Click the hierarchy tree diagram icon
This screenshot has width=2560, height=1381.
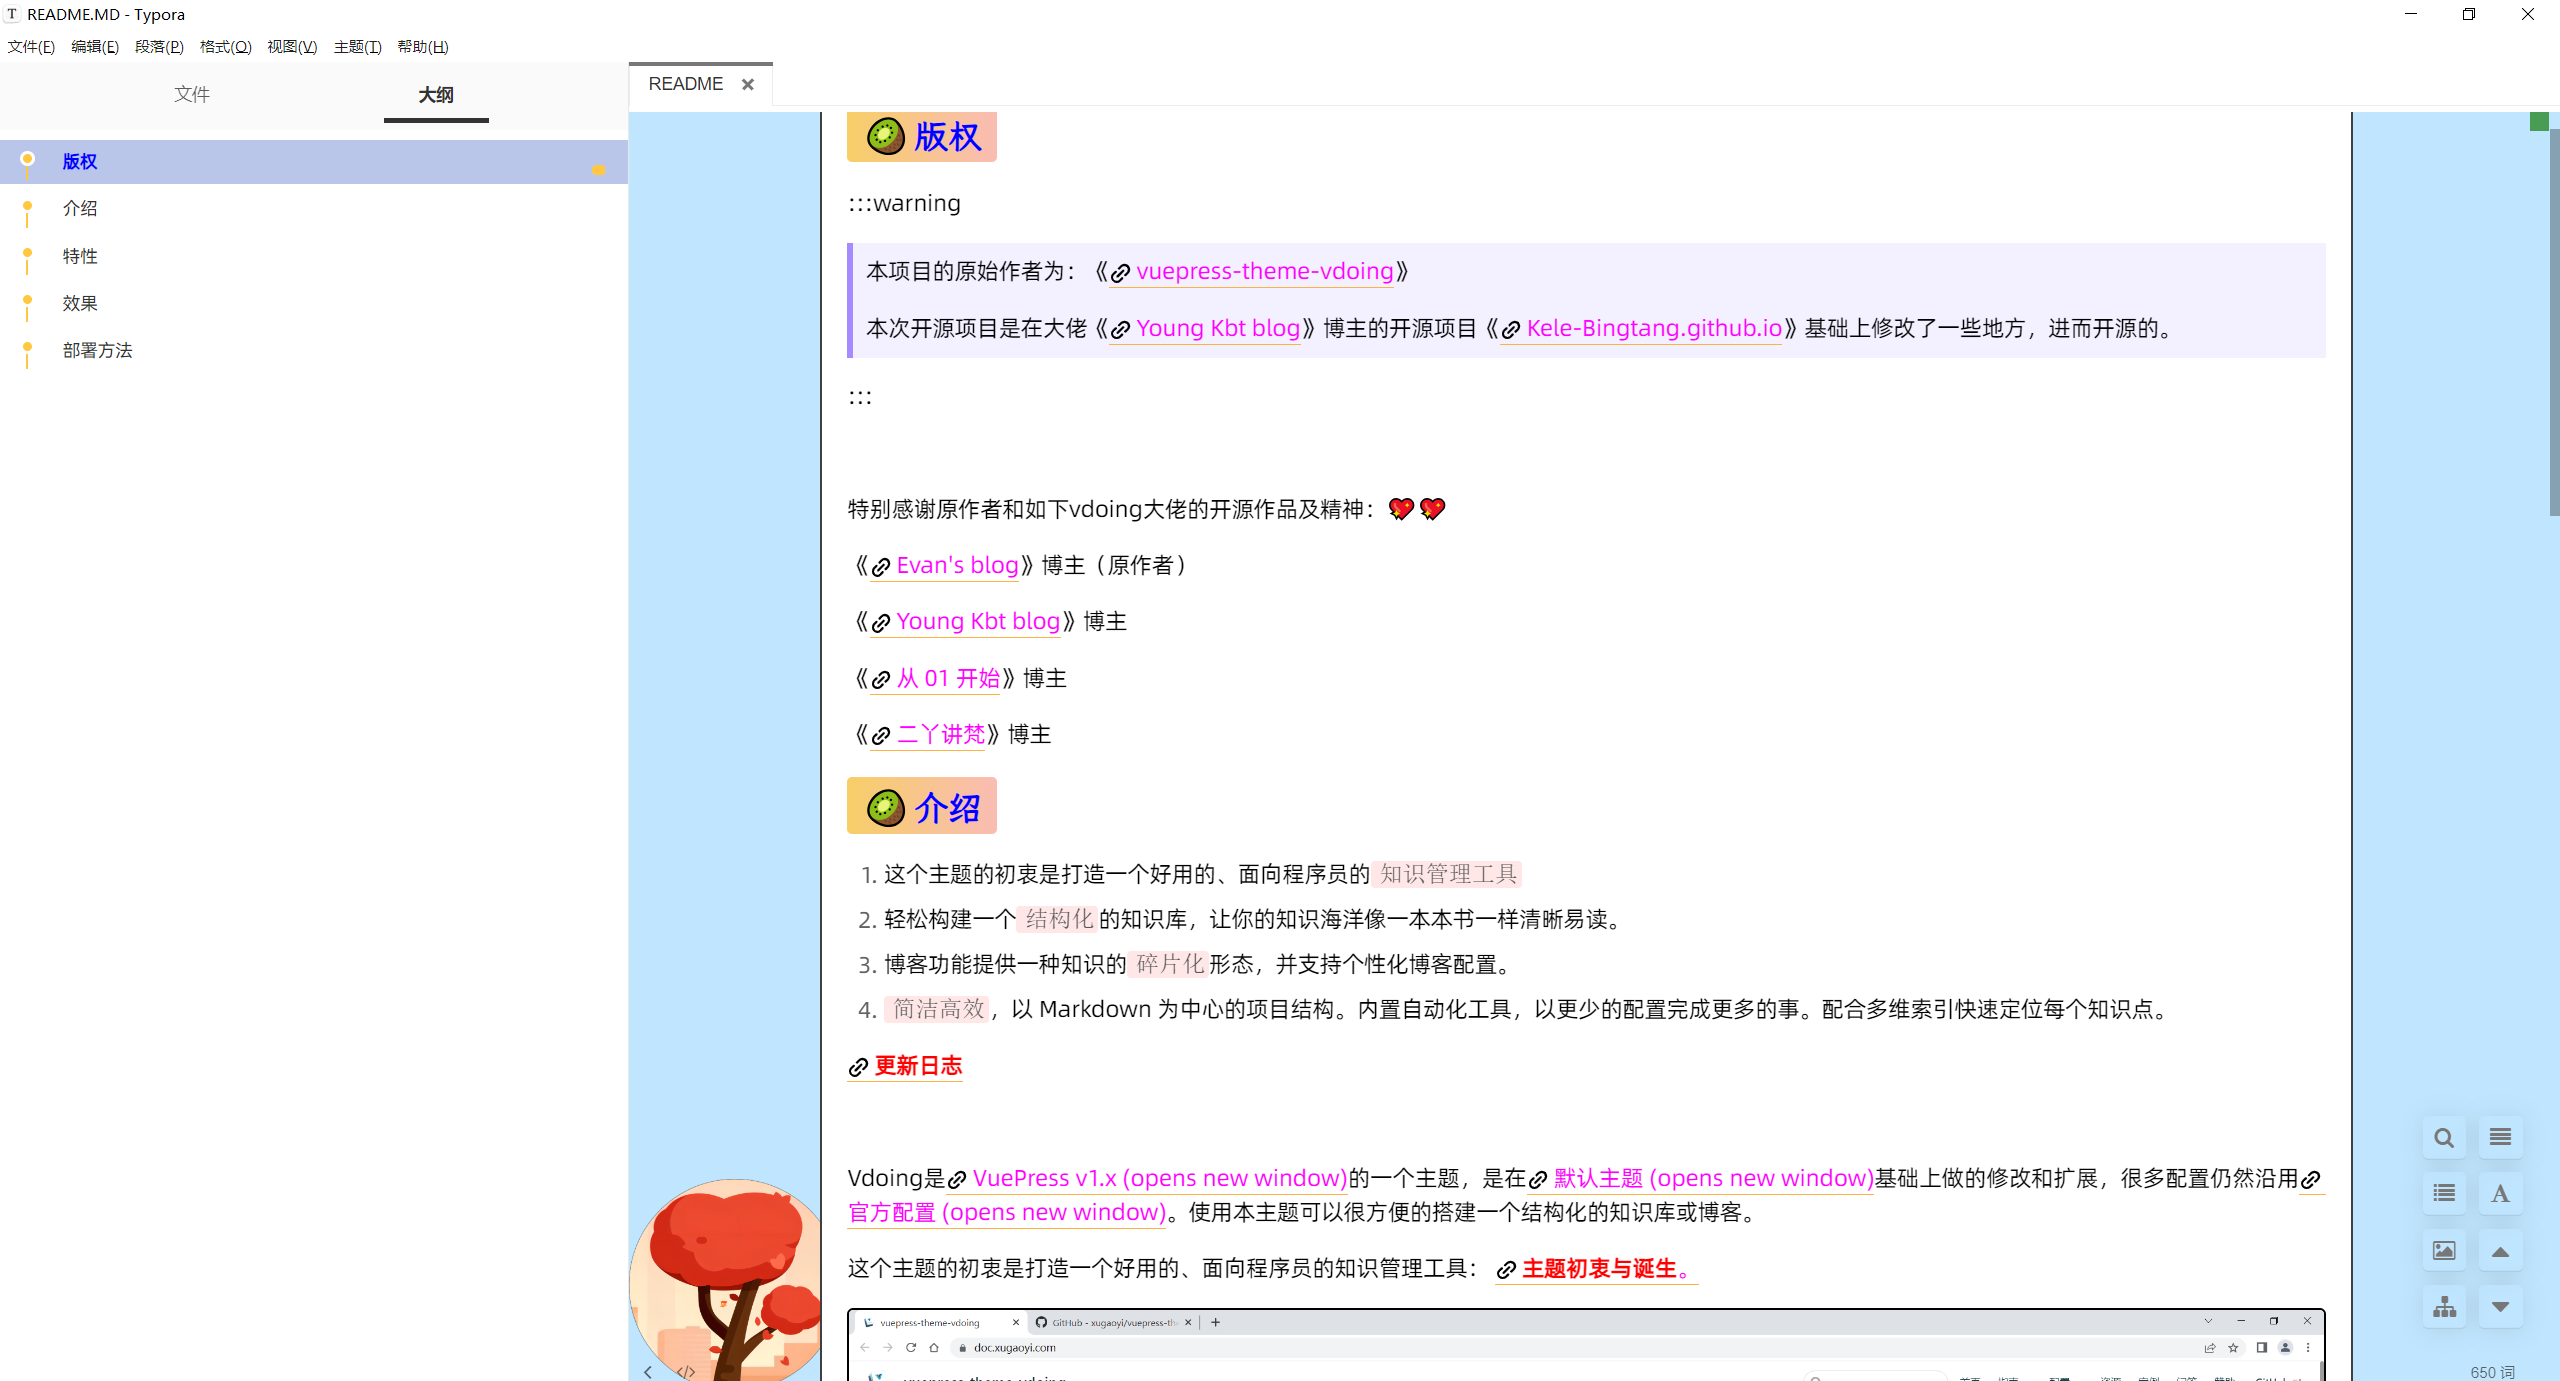2444,1307
